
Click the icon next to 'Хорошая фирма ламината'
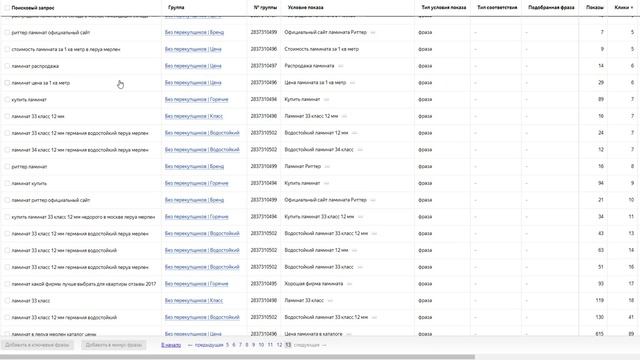(x=349, y=284)
